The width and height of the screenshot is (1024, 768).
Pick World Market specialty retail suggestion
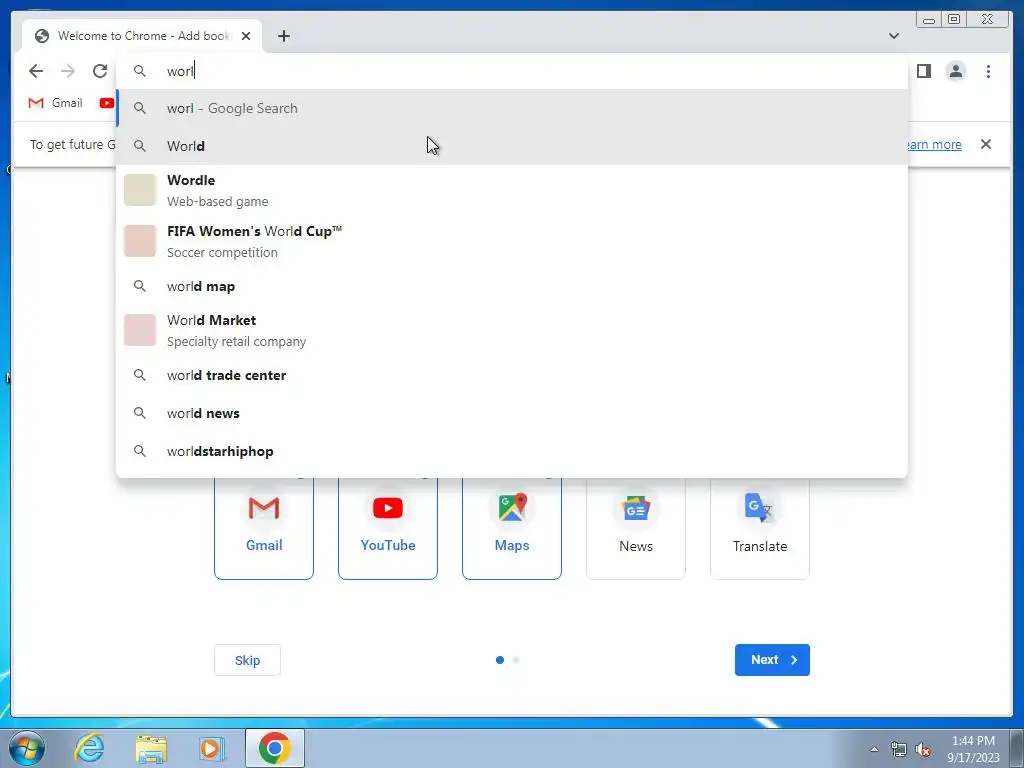(x=511, y=330)
